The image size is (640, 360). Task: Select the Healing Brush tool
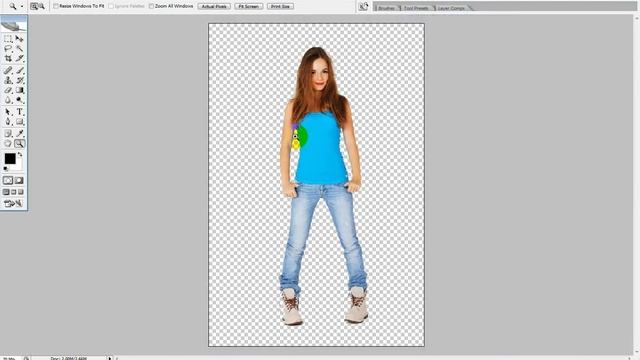pyautogui.click(x=8, y=71)
